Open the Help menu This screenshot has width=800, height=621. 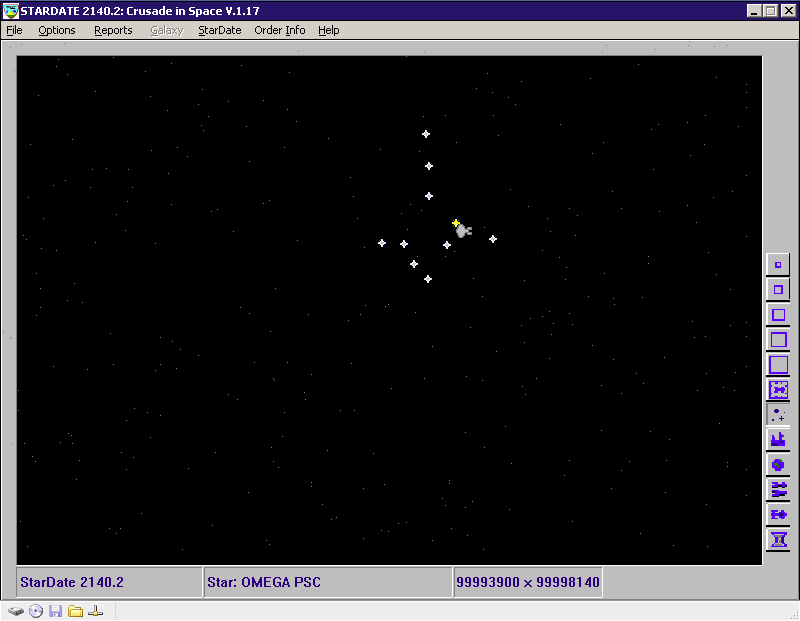(329, 31)
